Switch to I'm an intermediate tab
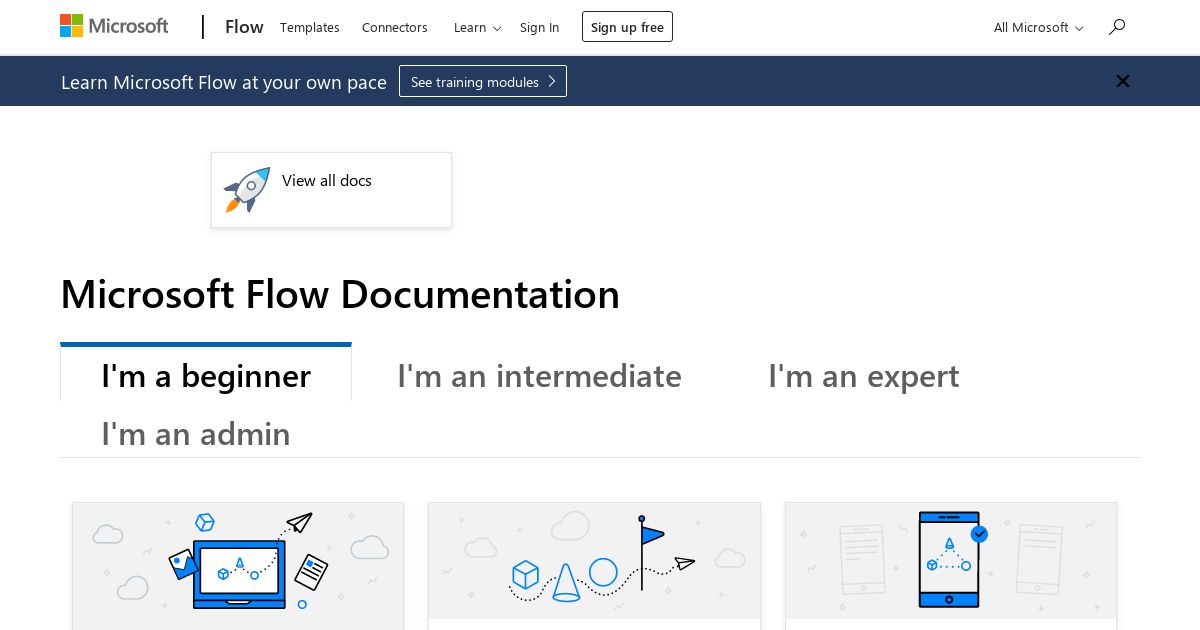The width and height of the screenshot is (1200, 630). tap(539, 376)
